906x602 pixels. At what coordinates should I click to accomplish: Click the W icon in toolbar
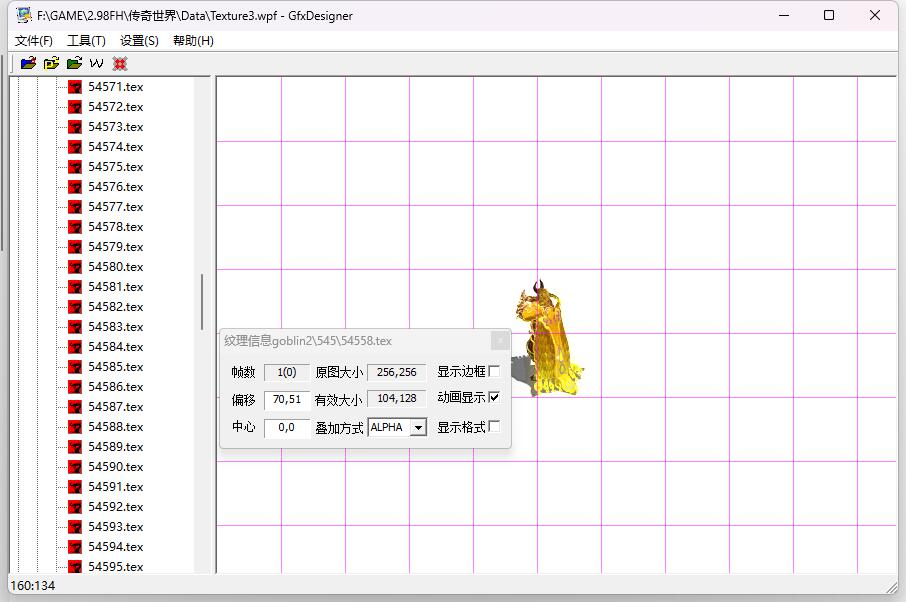[97, 63]
